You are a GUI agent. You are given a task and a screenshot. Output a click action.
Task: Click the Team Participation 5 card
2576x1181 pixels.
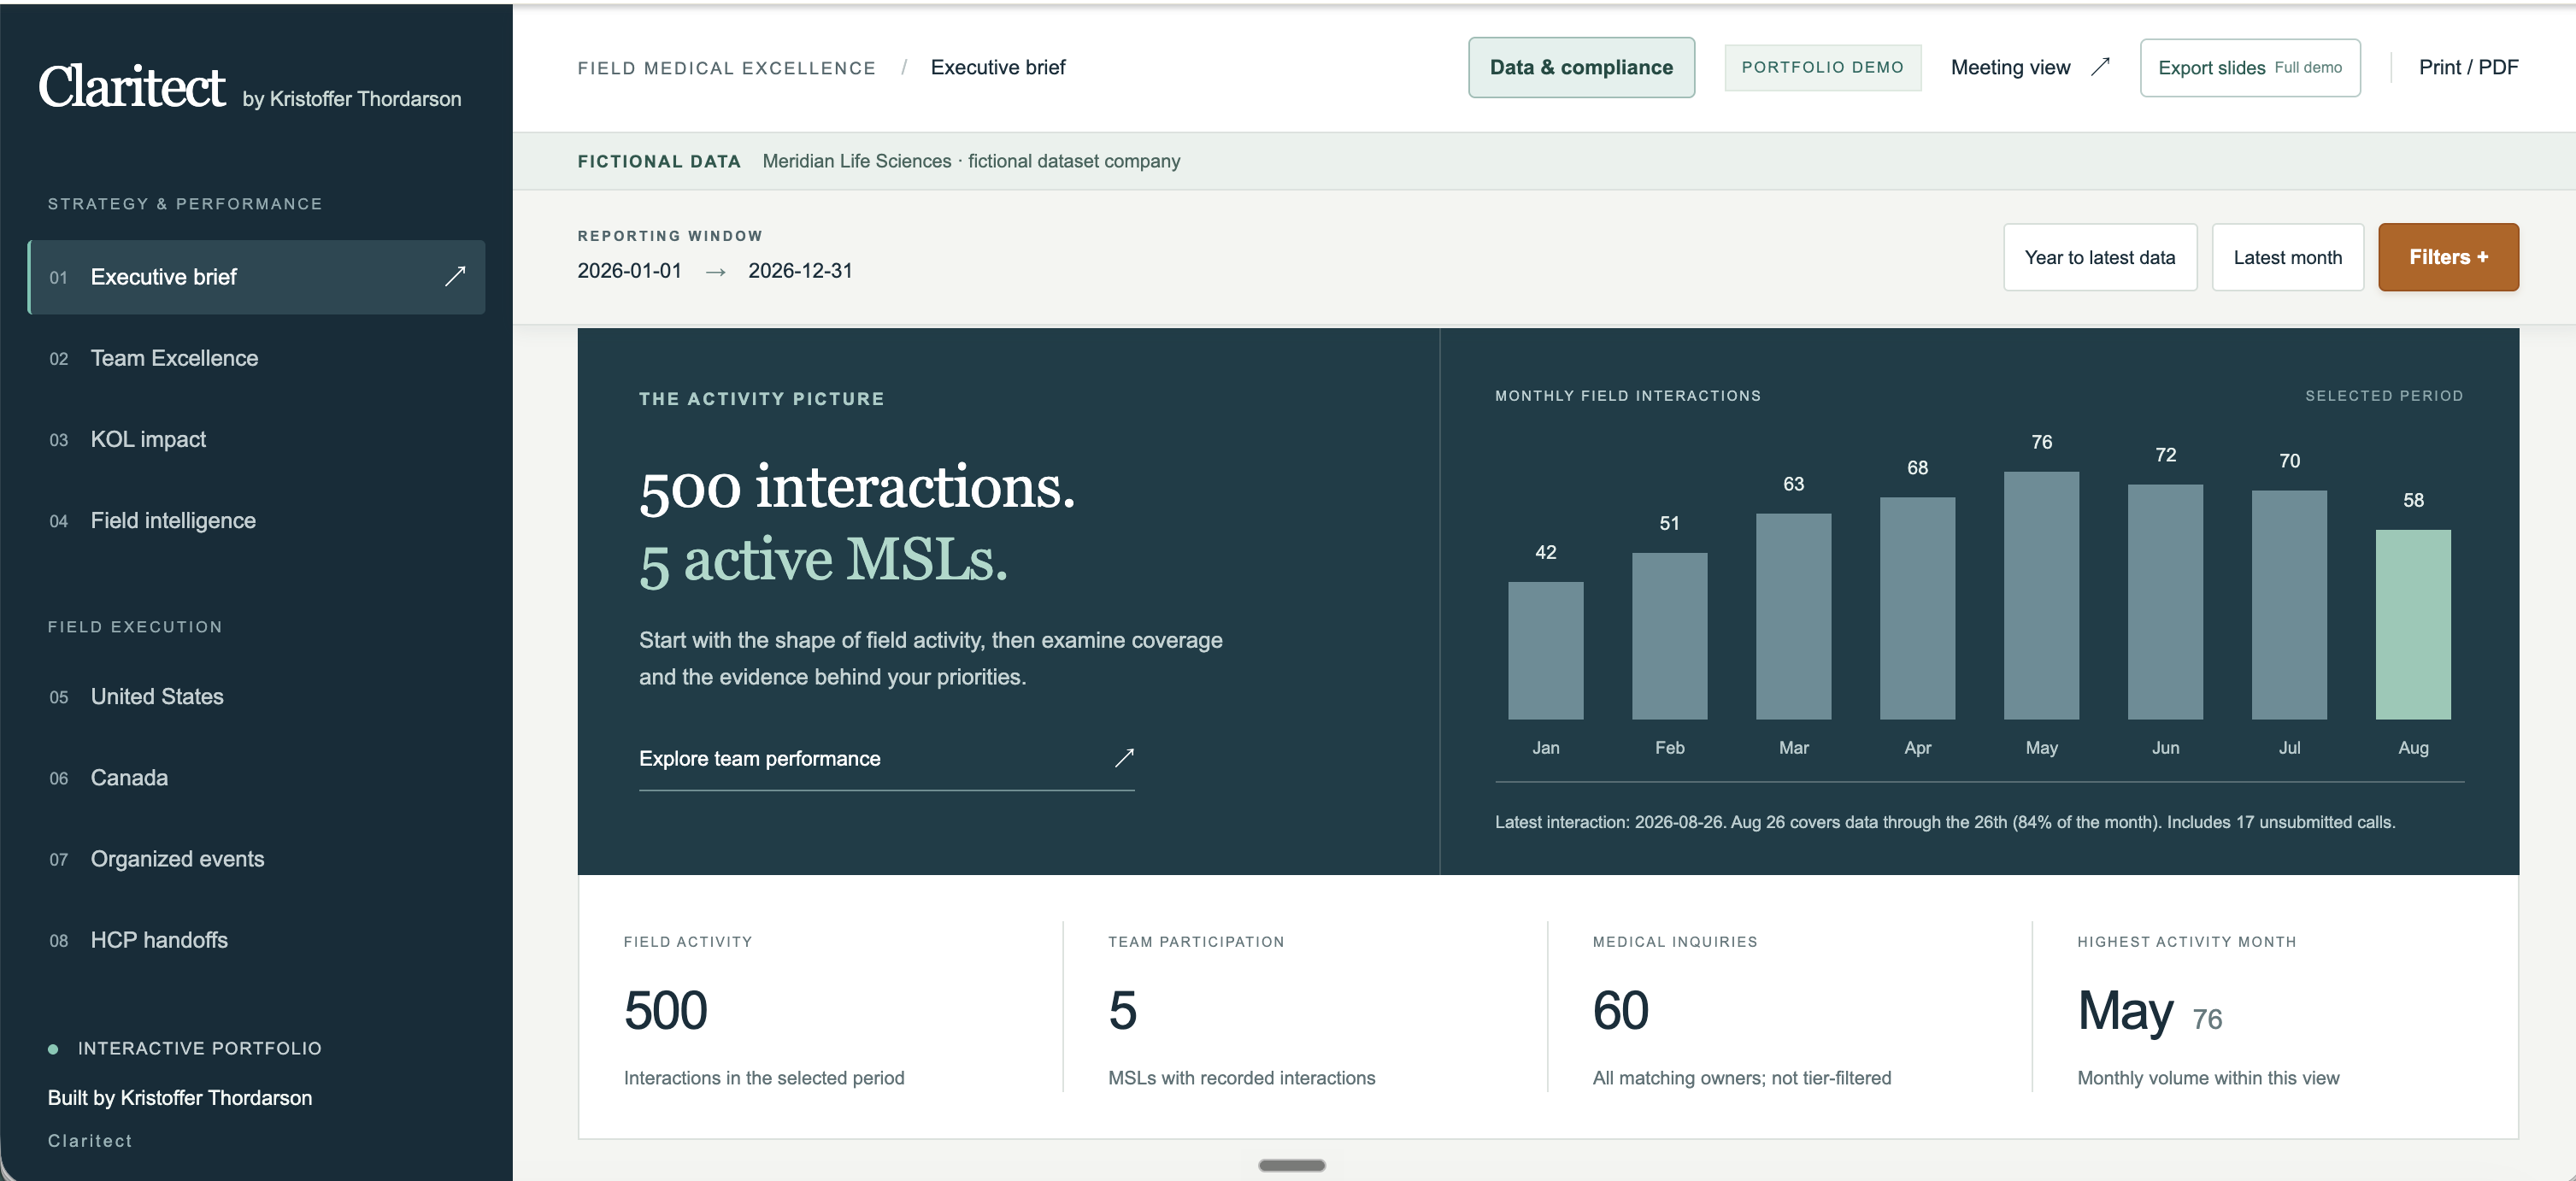click(x=1305, y=1008)
